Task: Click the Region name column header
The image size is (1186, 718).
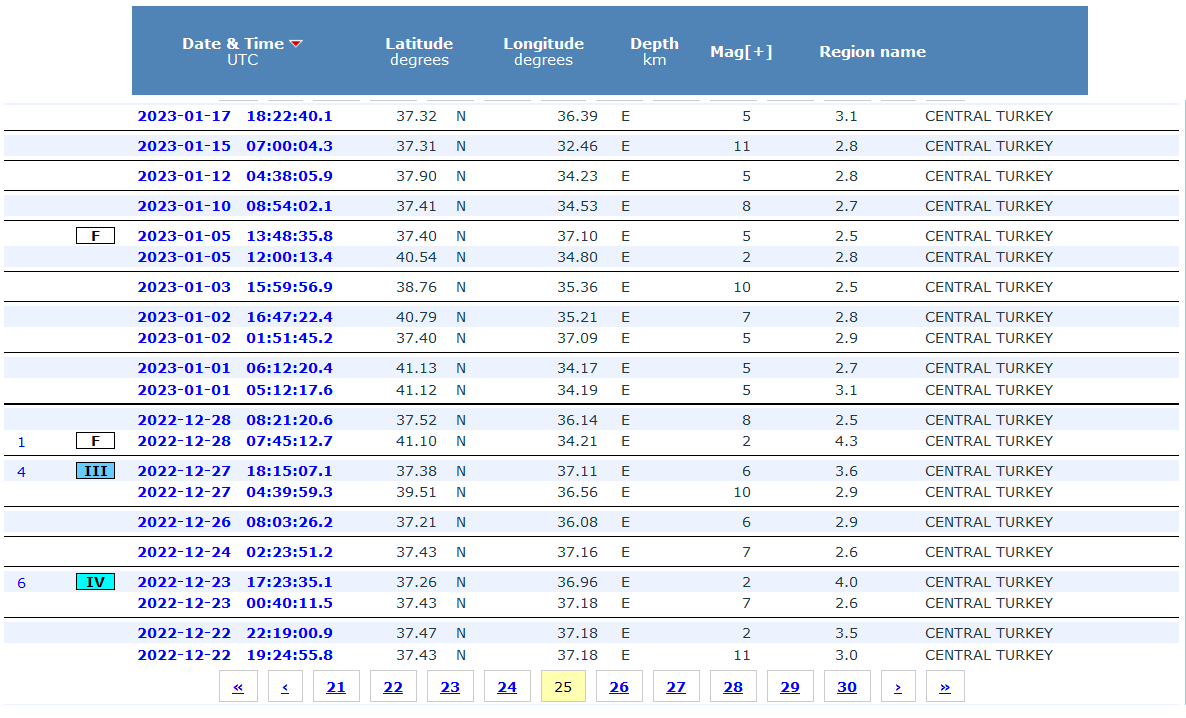Action: pyautogui.click(x=872, y=51)
